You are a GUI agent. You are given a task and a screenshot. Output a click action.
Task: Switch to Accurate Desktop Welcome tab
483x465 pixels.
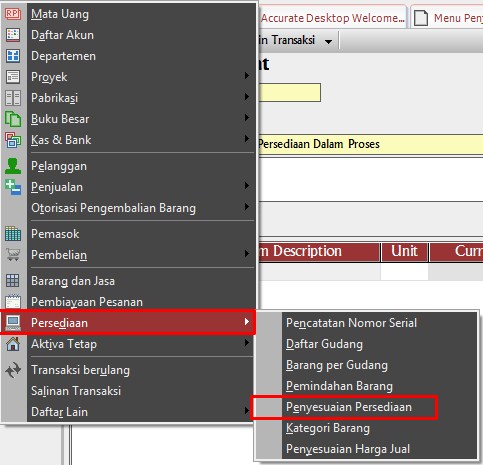pyautogui.click(x=332, y=18)
